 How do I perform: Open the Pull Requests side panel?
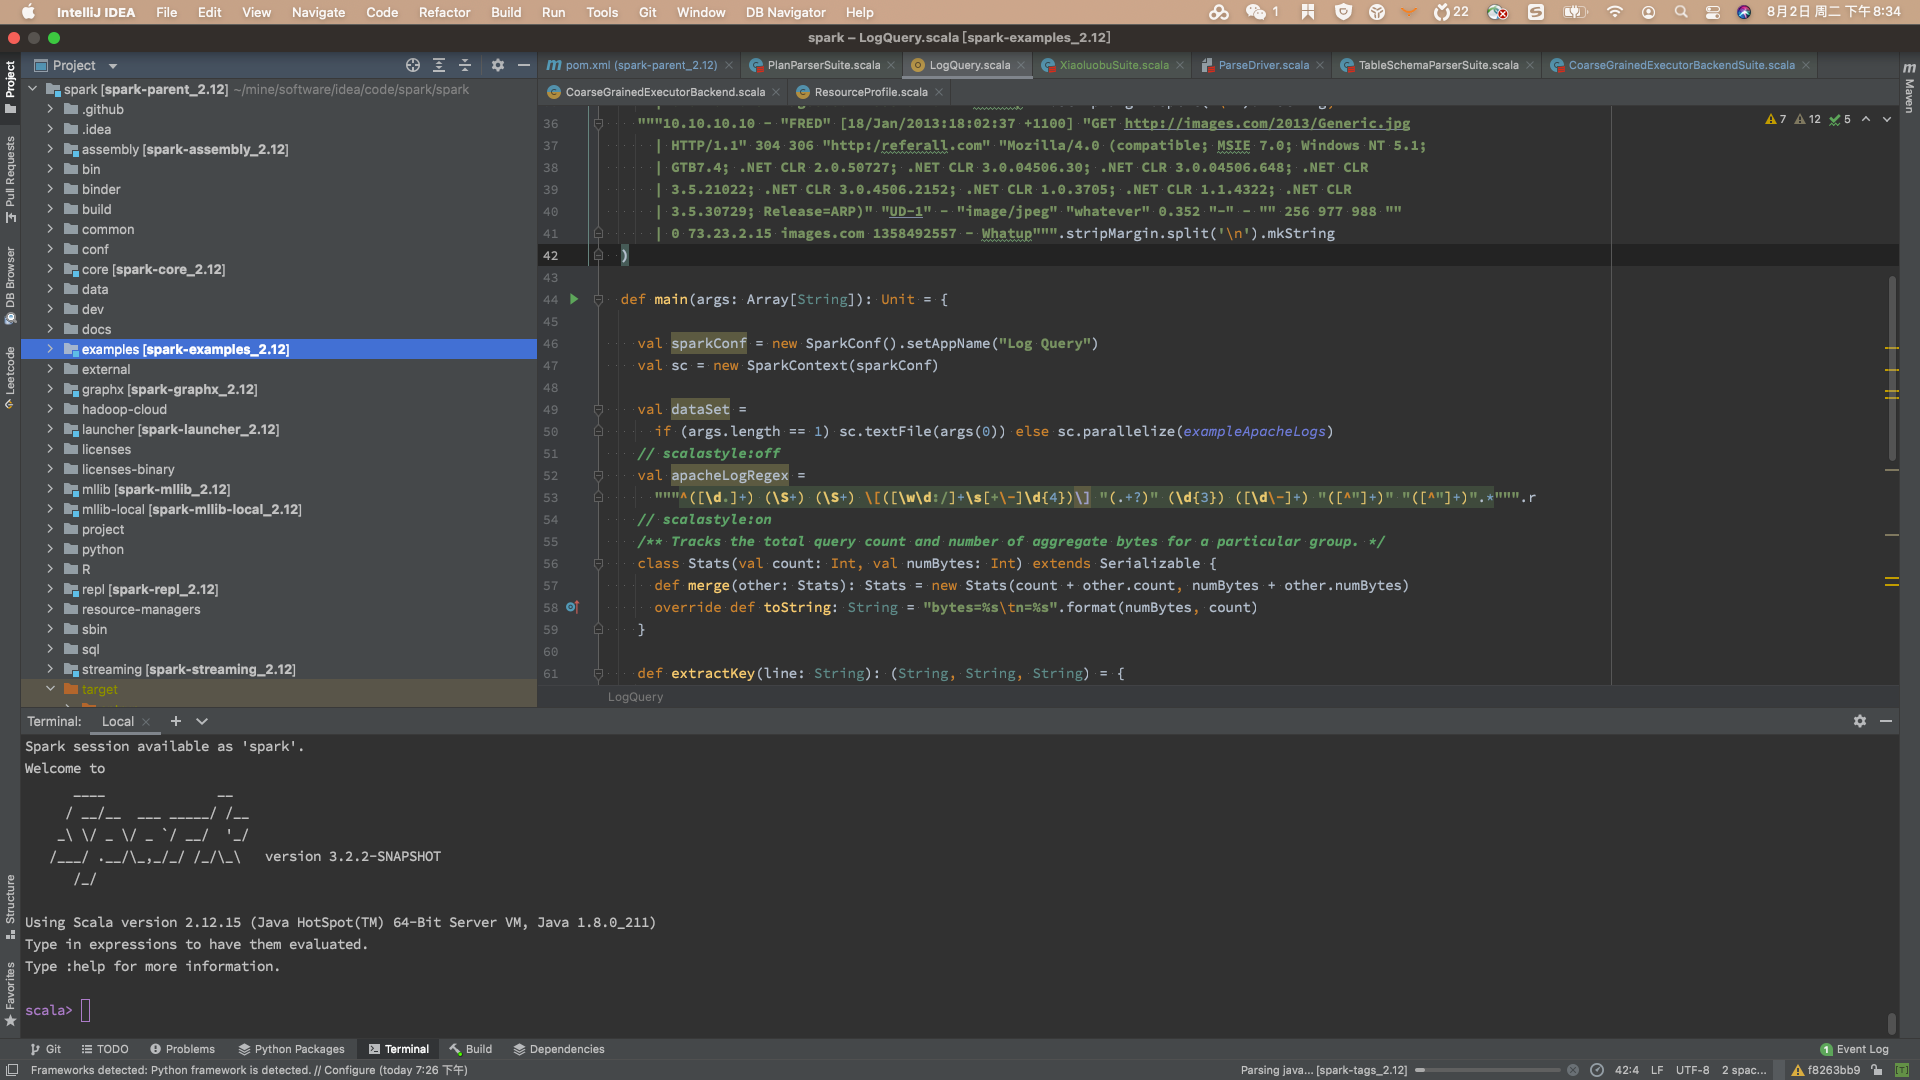pos(10,179)
